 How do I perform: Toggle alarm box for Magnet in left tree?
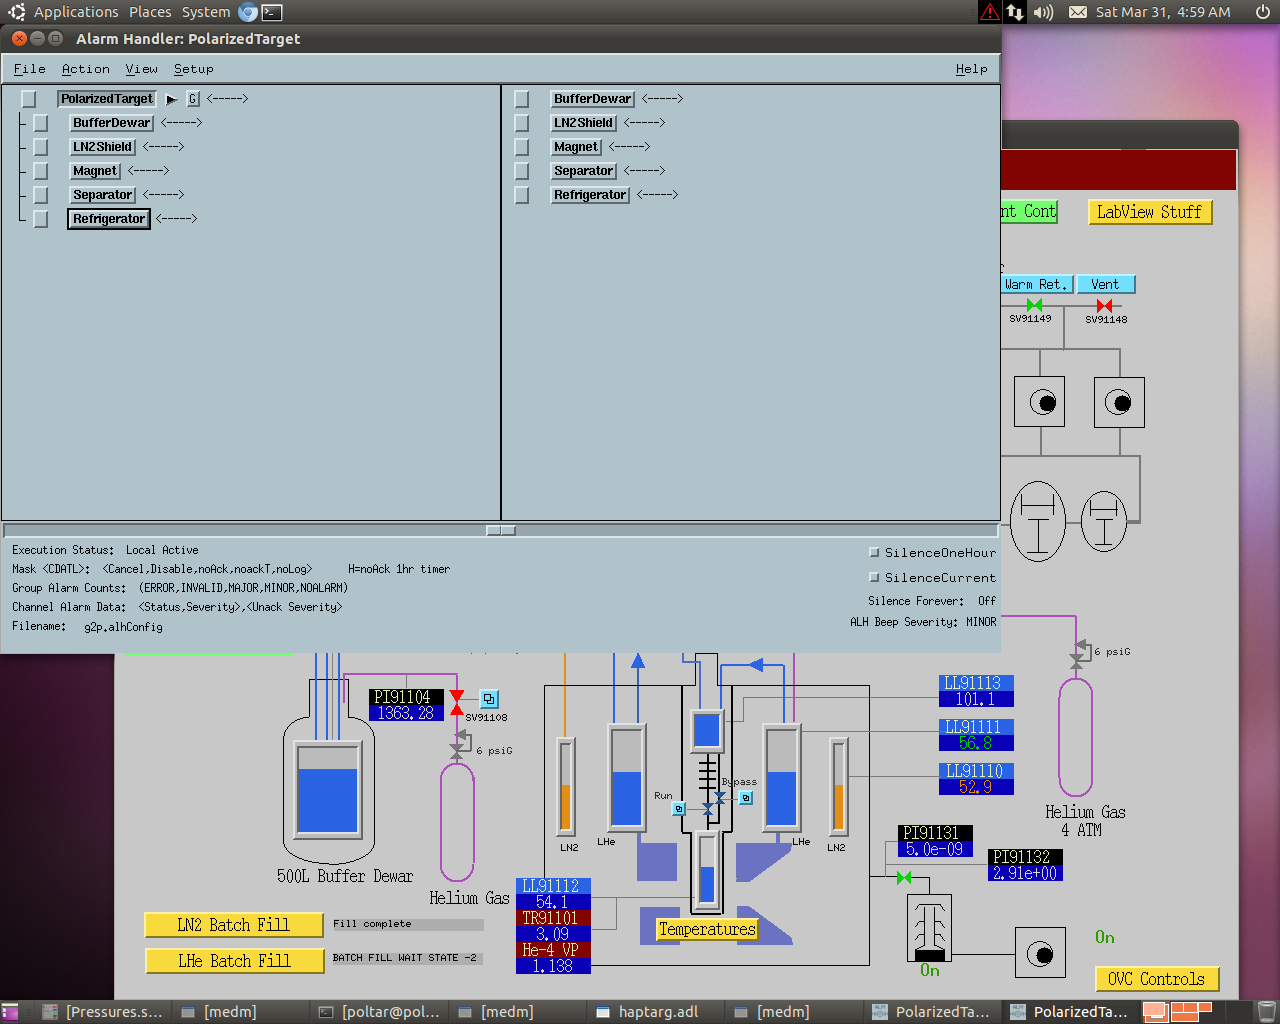[x=41, y=171]
